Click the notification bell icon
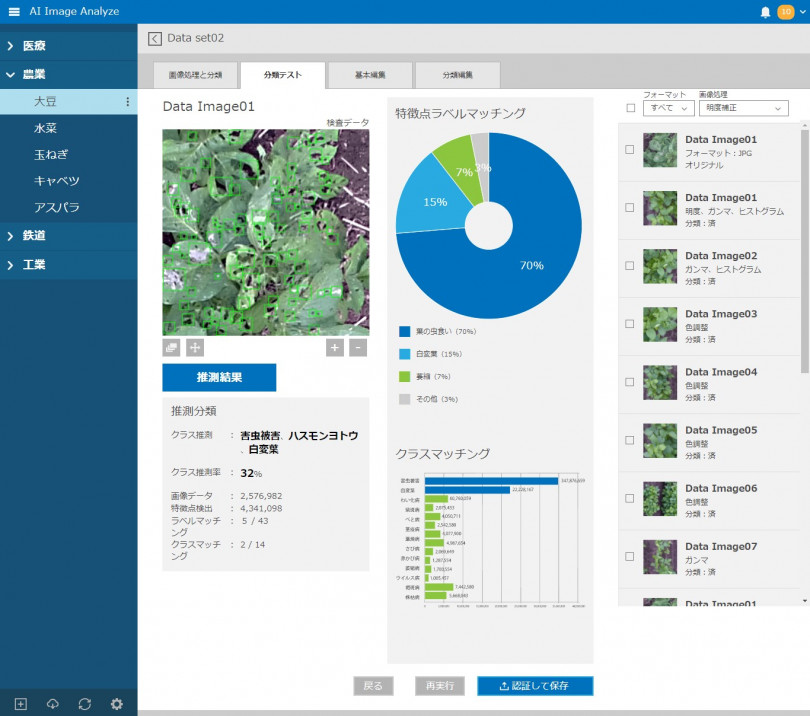Screen dimensions: 810x716 [x=765, y=12]
